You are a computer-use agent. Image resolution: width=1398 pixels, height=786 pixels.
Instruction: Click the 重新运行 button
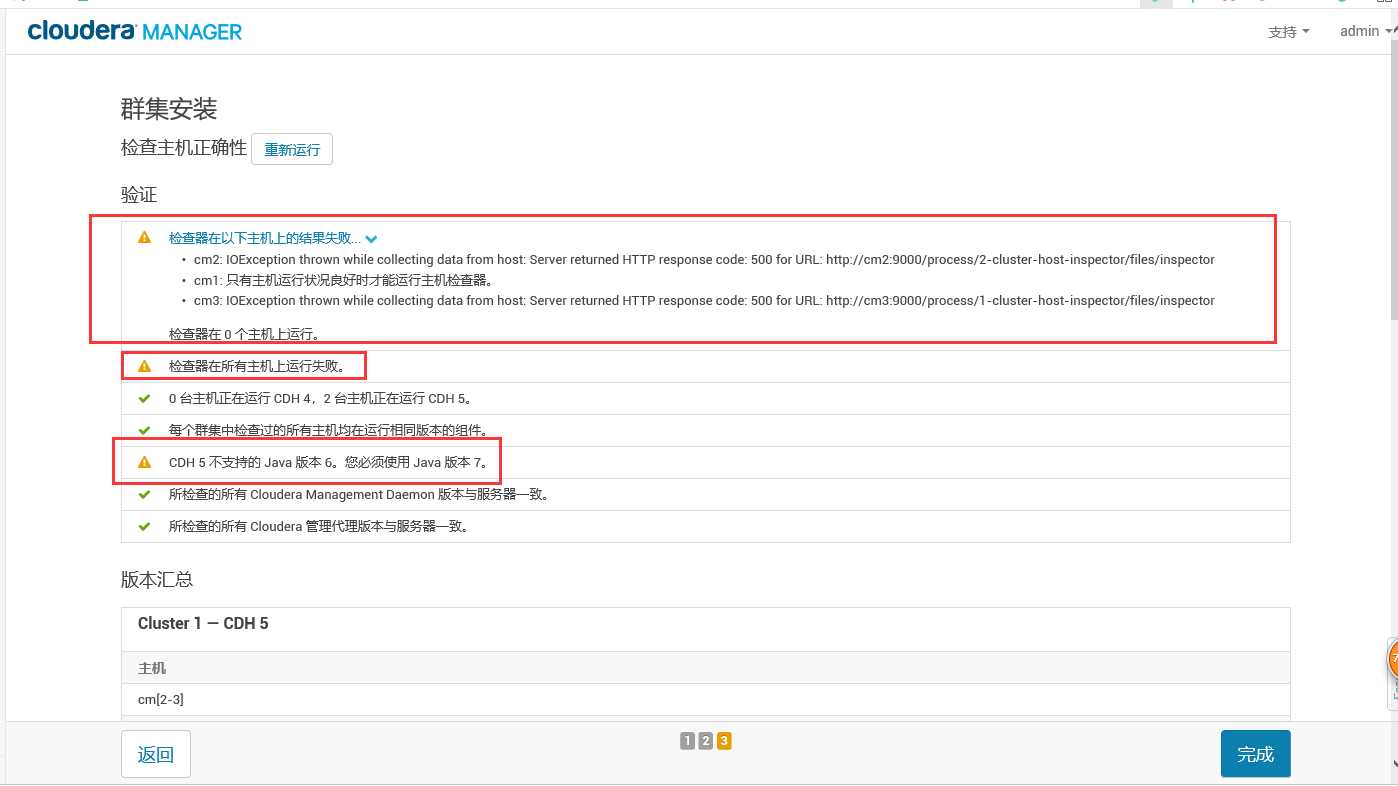coord(292,150)
